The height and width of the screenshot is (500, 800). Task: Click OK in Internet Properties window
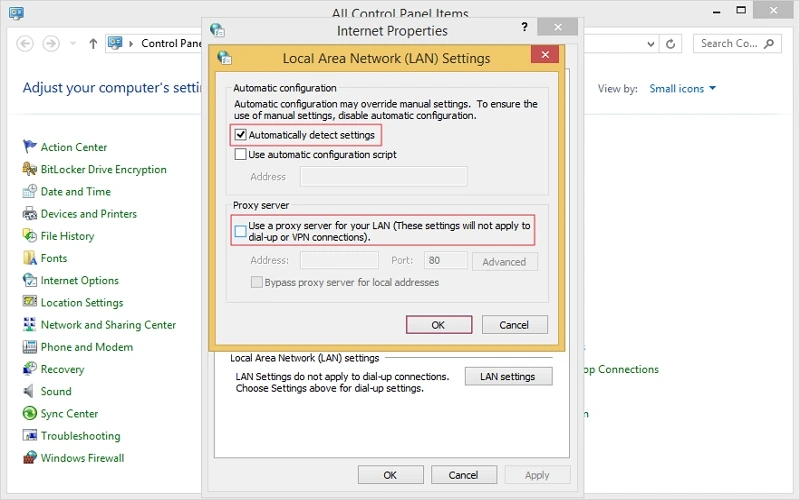[390, 475]
